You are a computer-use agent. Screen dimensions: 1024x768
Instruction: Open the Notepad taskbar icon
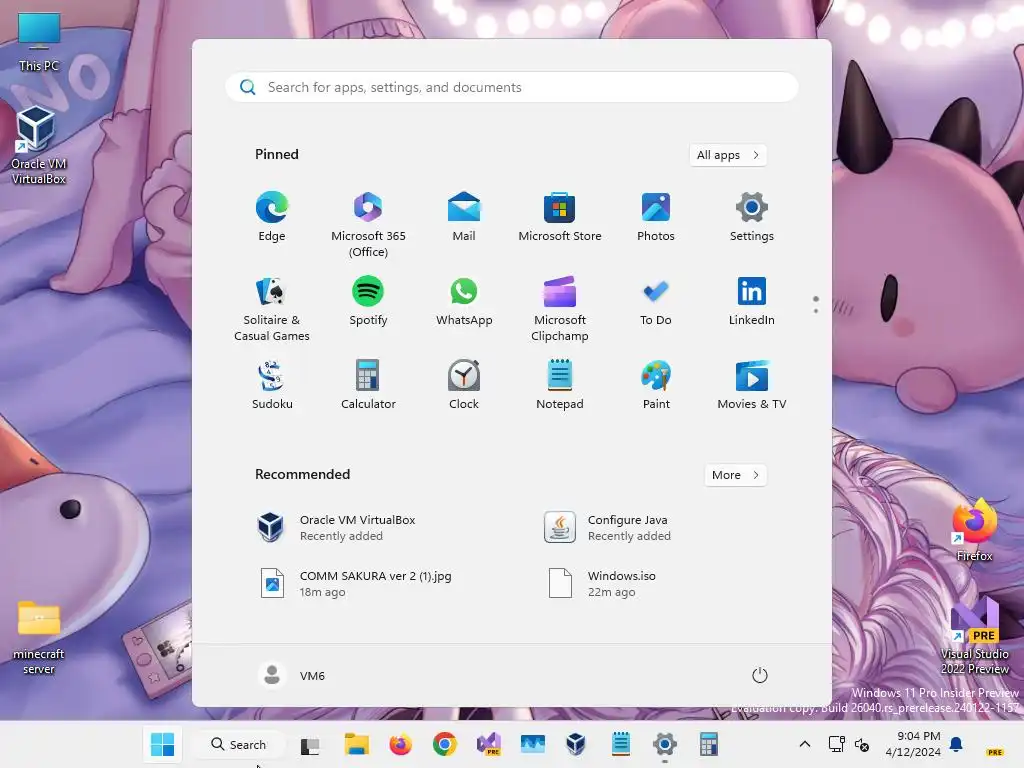point(620,744)
